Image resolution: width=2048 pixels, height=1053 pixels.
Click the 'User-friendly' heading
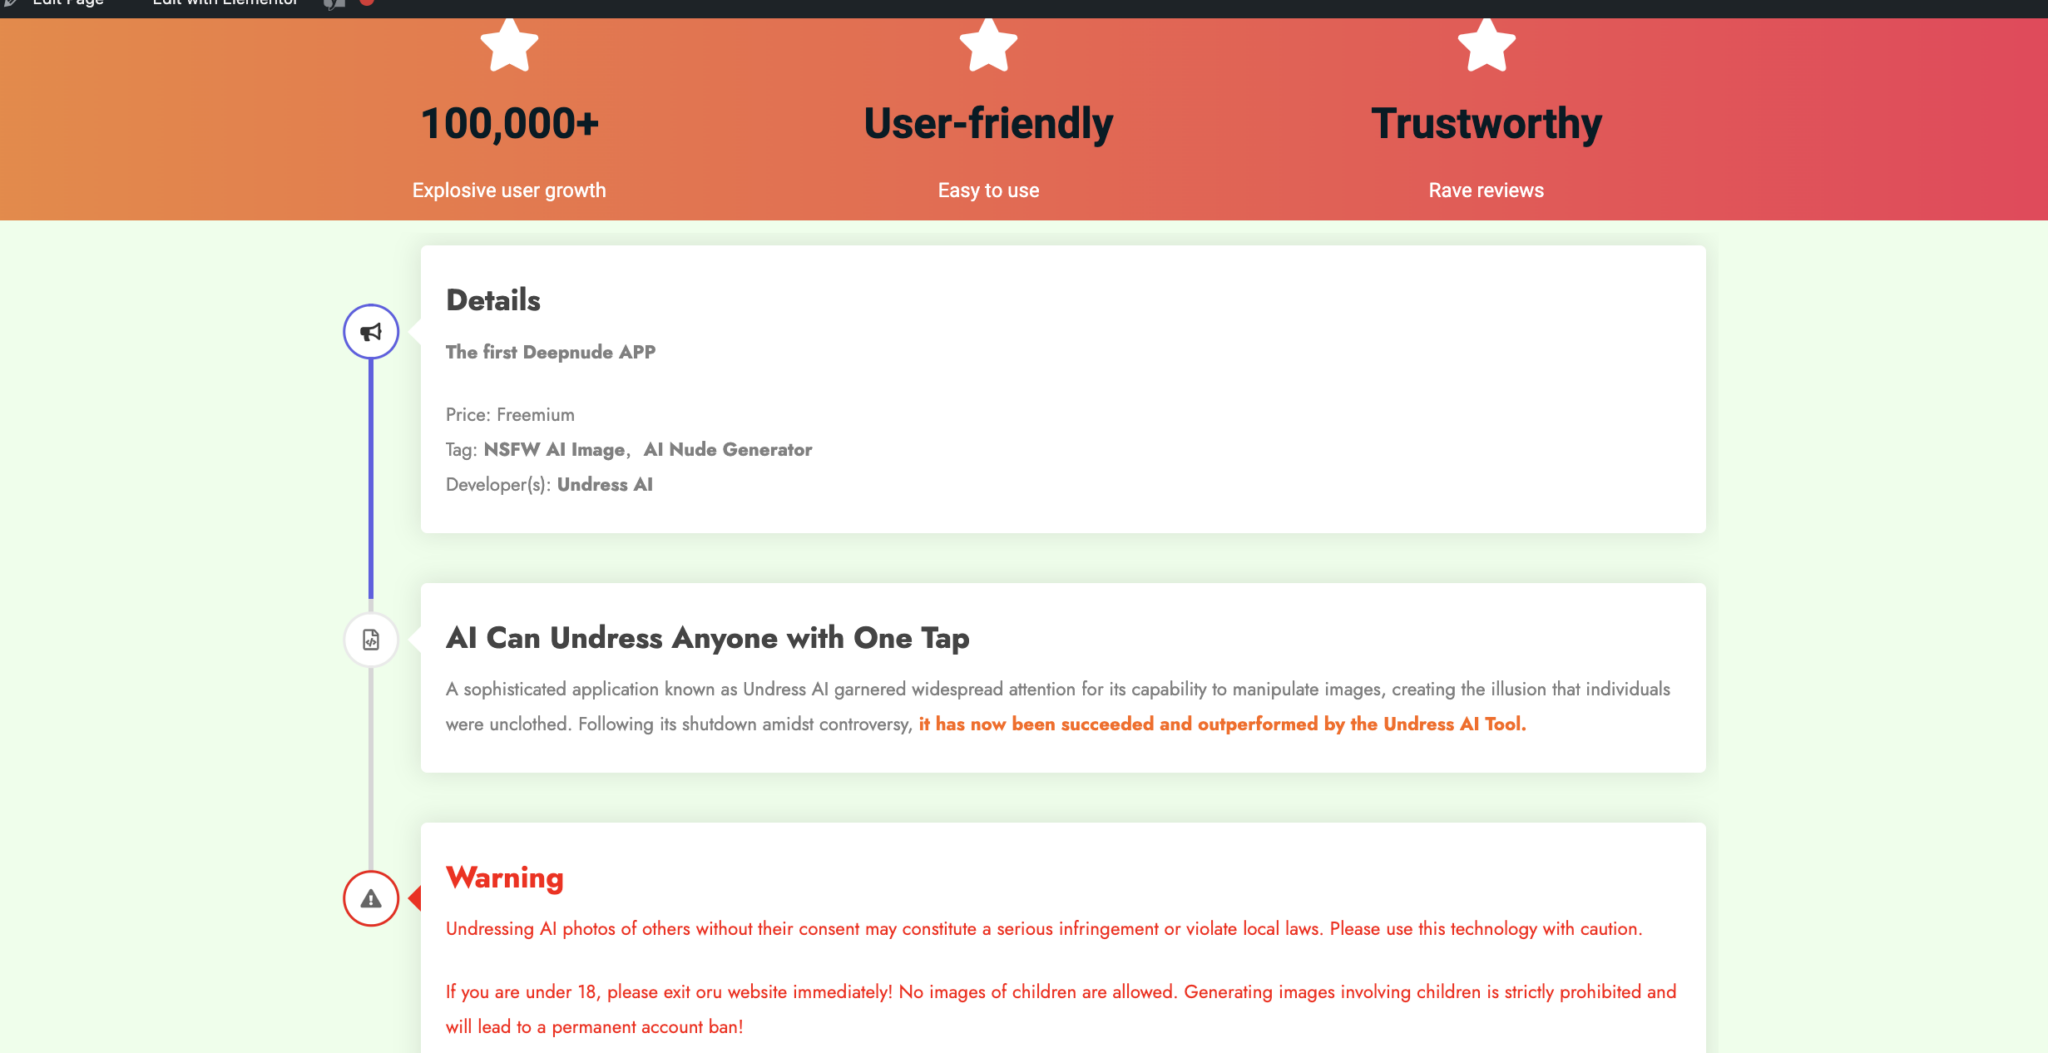click(x=988, y=124)
